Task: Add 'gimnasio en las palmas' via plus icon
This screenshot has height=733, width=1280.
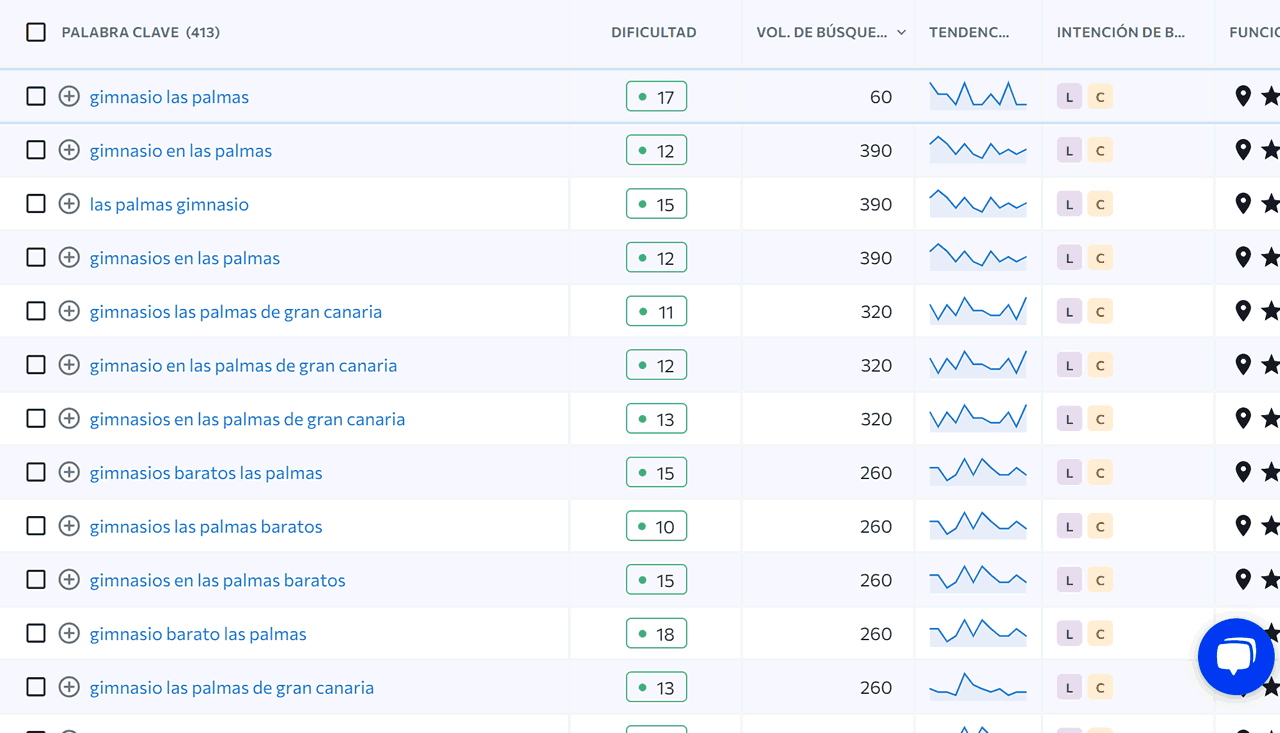Action: click(x=69, y=150)
